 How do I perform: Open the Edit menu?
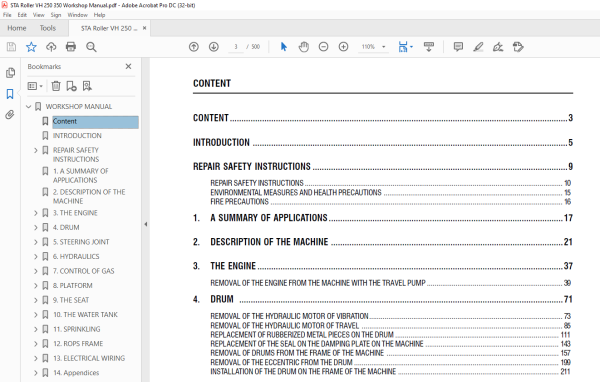(x=22, y=15)
